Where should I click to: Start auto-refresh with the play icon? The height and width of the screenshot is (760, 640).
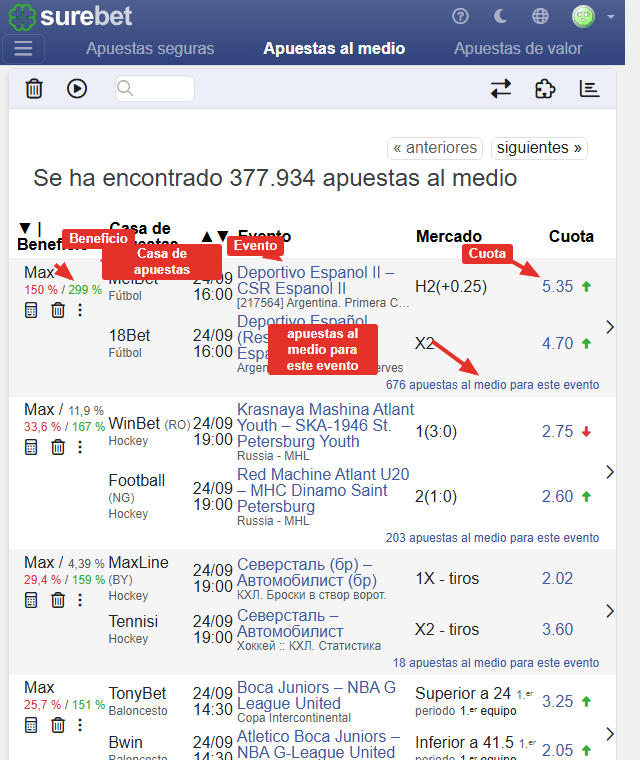point(77,89)
